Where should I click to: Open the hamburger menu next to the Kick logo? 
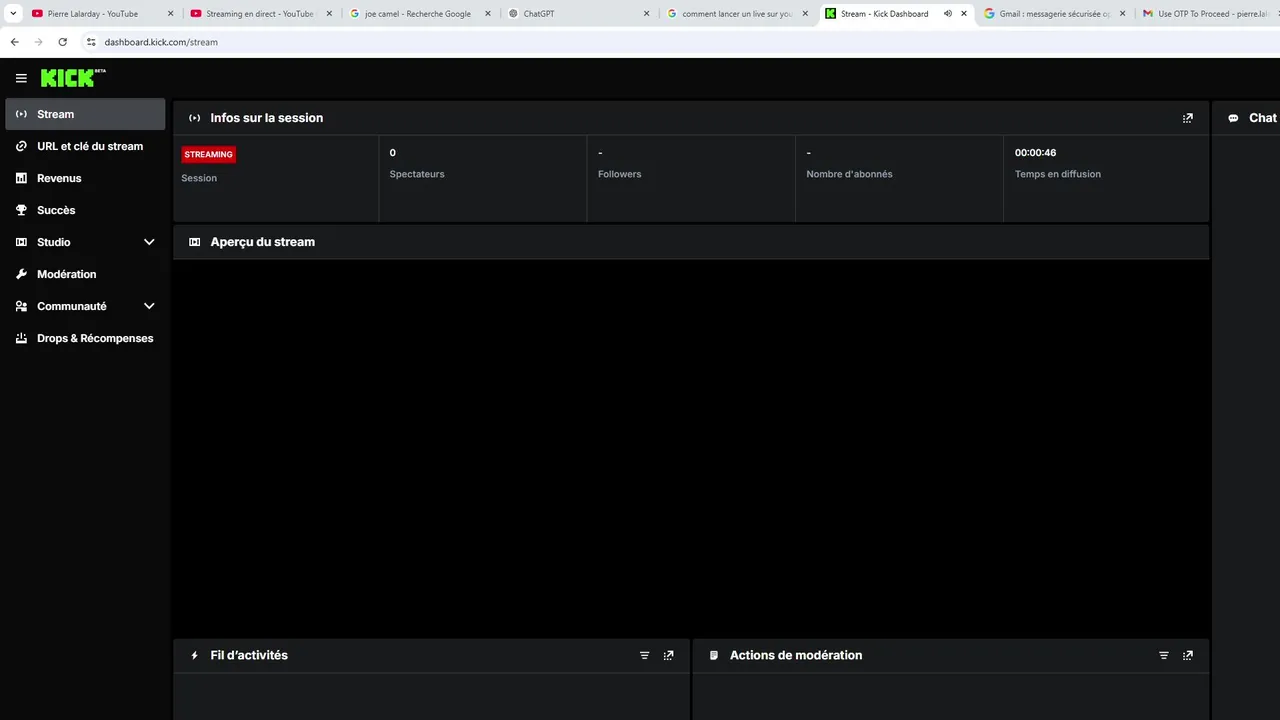pos(21,78)
